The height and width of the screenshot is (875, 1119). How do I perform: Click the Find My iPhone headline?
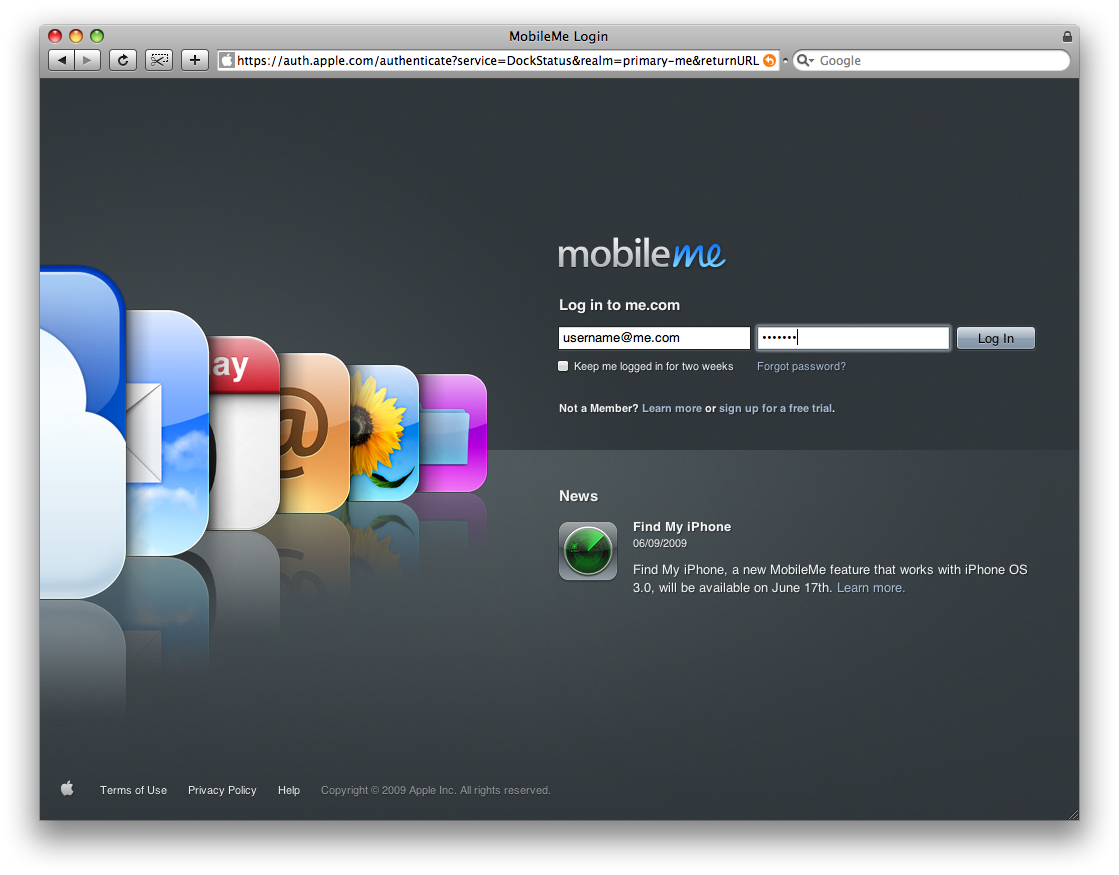point(682,527)
